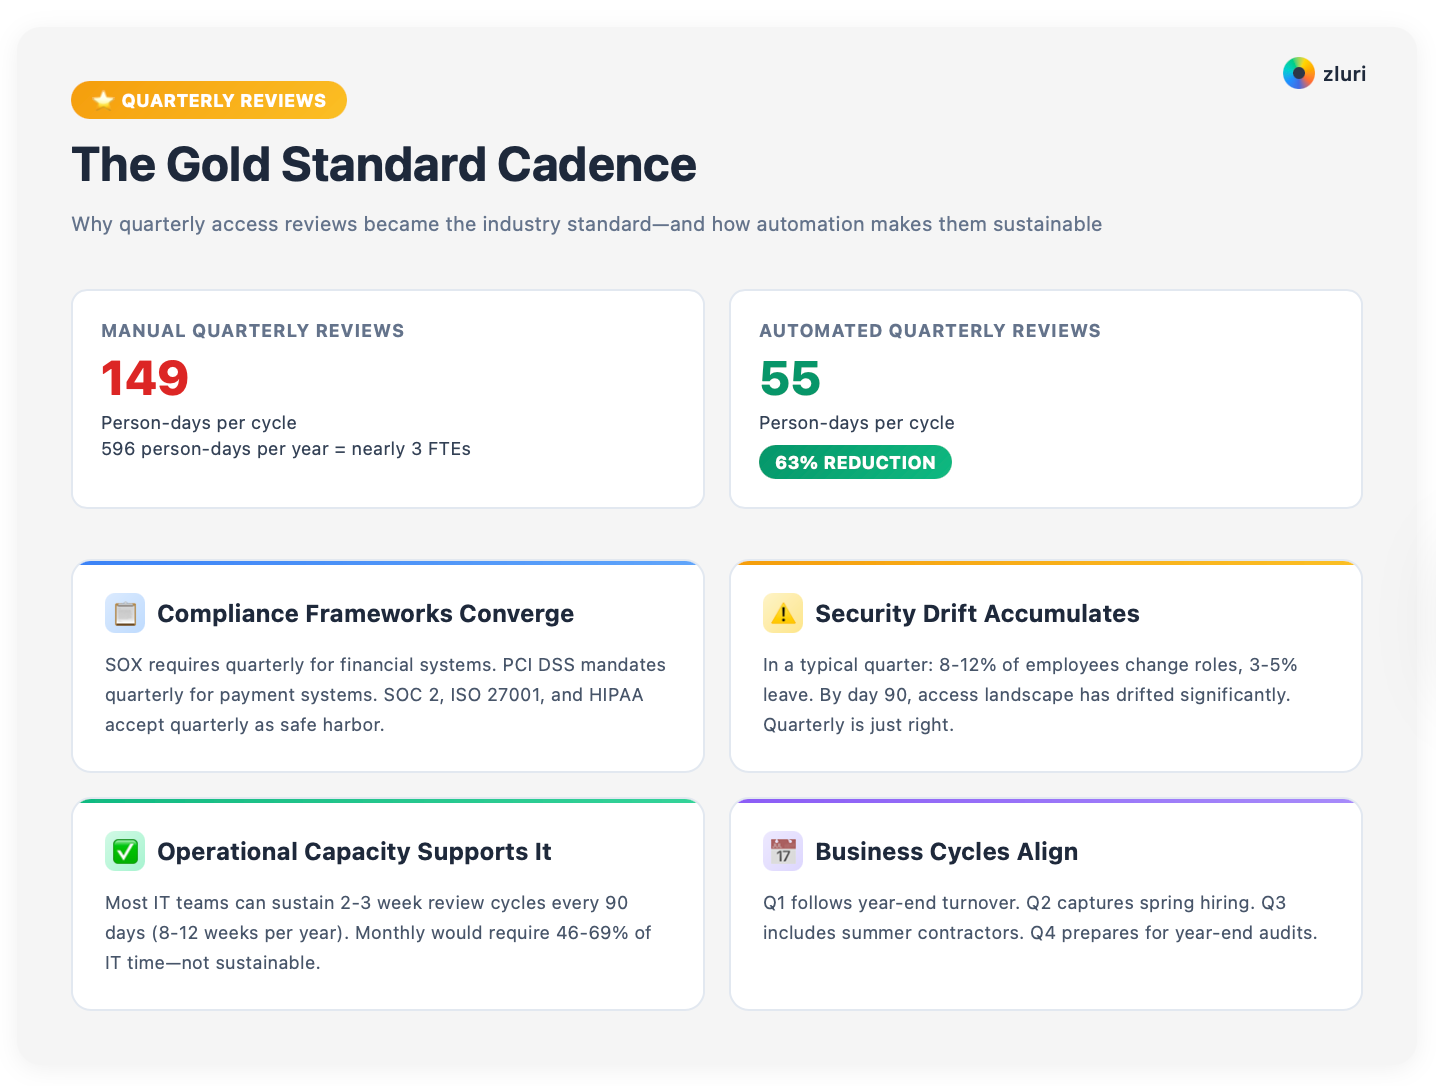This screenshot has width=1436, height=1086.
Task: Click the green 55 figure
Action: coord(790,378)
